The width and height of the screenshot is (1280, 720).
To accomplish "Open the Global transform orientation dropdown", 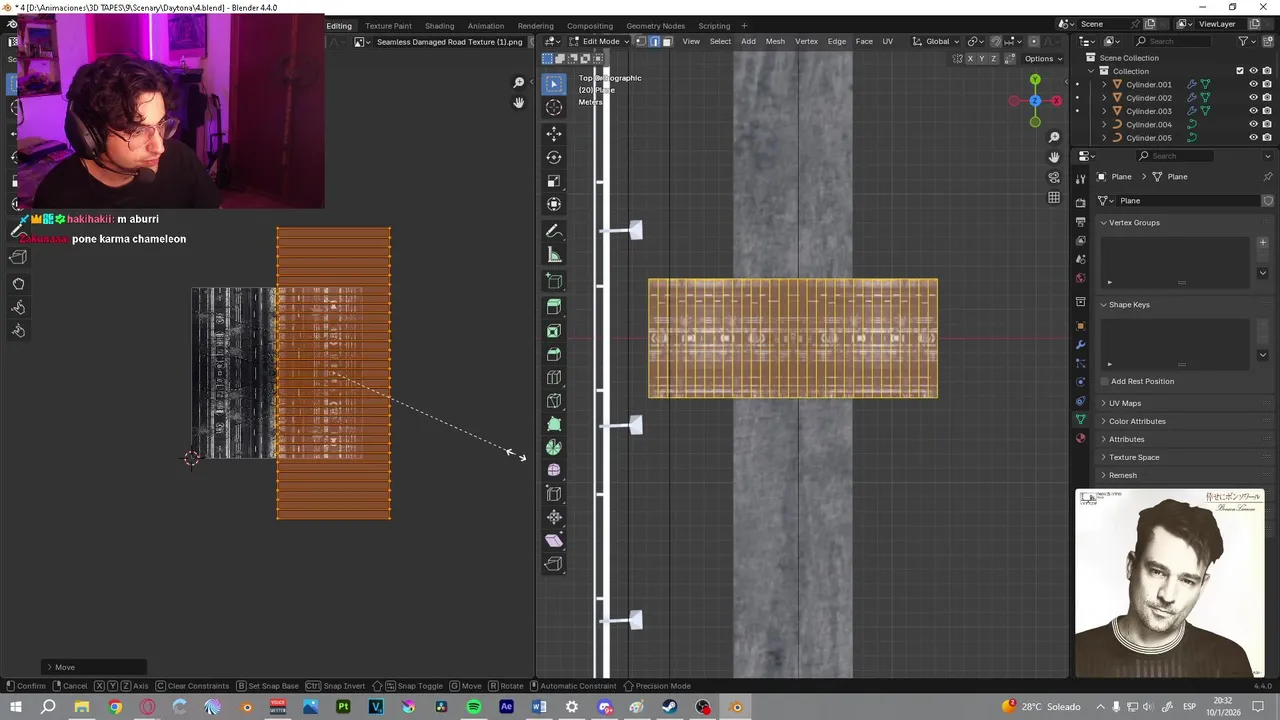I will [x=936, y=41].
